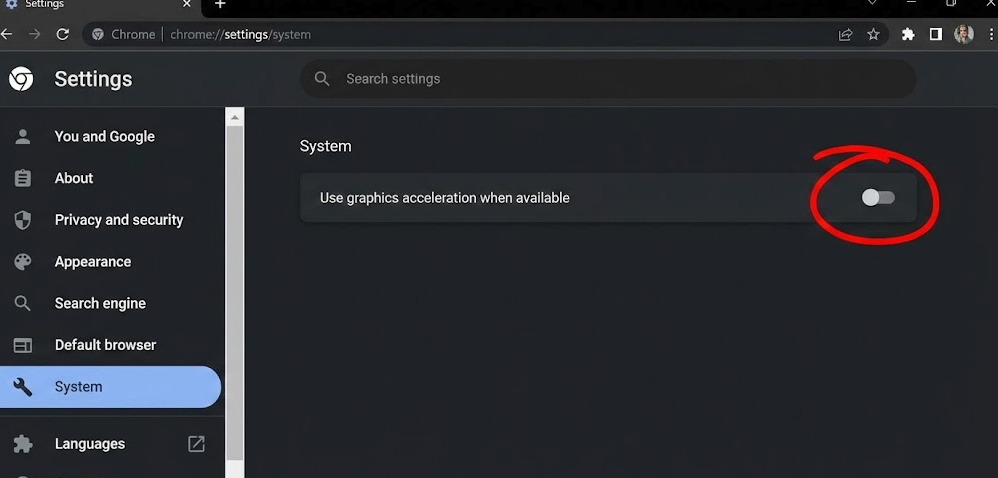Viewport: 998px width, 478px height.
Task: Bookmark this page with the star icon
Action: [x=873, y=34]
